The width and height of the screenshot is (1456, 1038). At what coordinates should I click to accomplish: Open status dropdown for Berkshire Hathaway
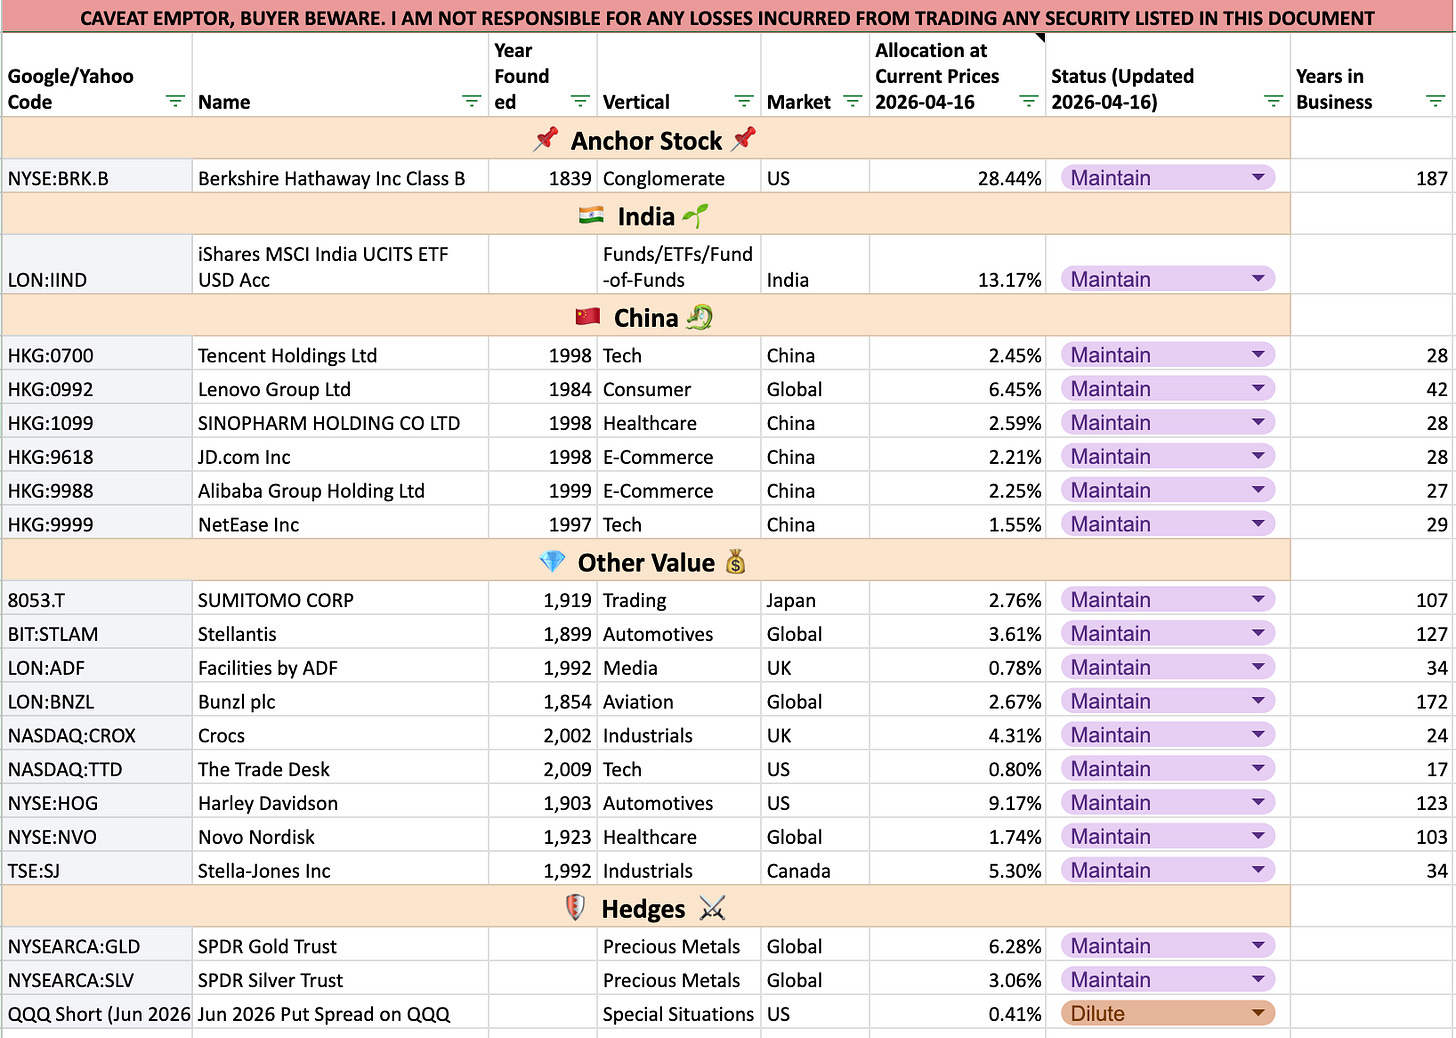[1168, 178]
